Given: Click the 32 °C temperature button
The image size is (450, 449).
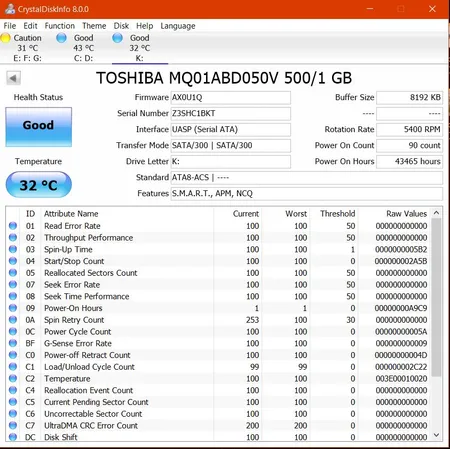Looking at the screenshot, I should click(x=39, y=185).
